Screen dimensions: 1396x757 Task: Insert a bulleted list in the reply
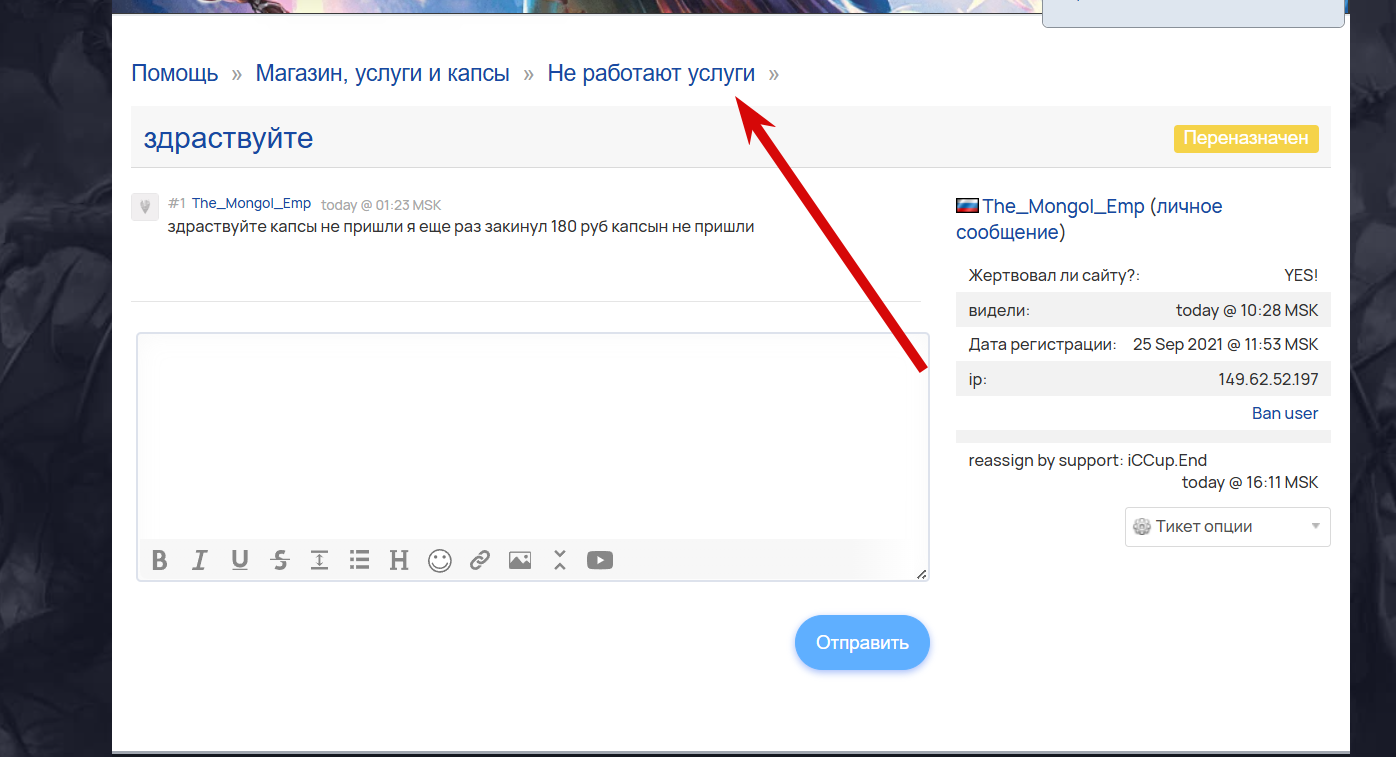(359, 560)
